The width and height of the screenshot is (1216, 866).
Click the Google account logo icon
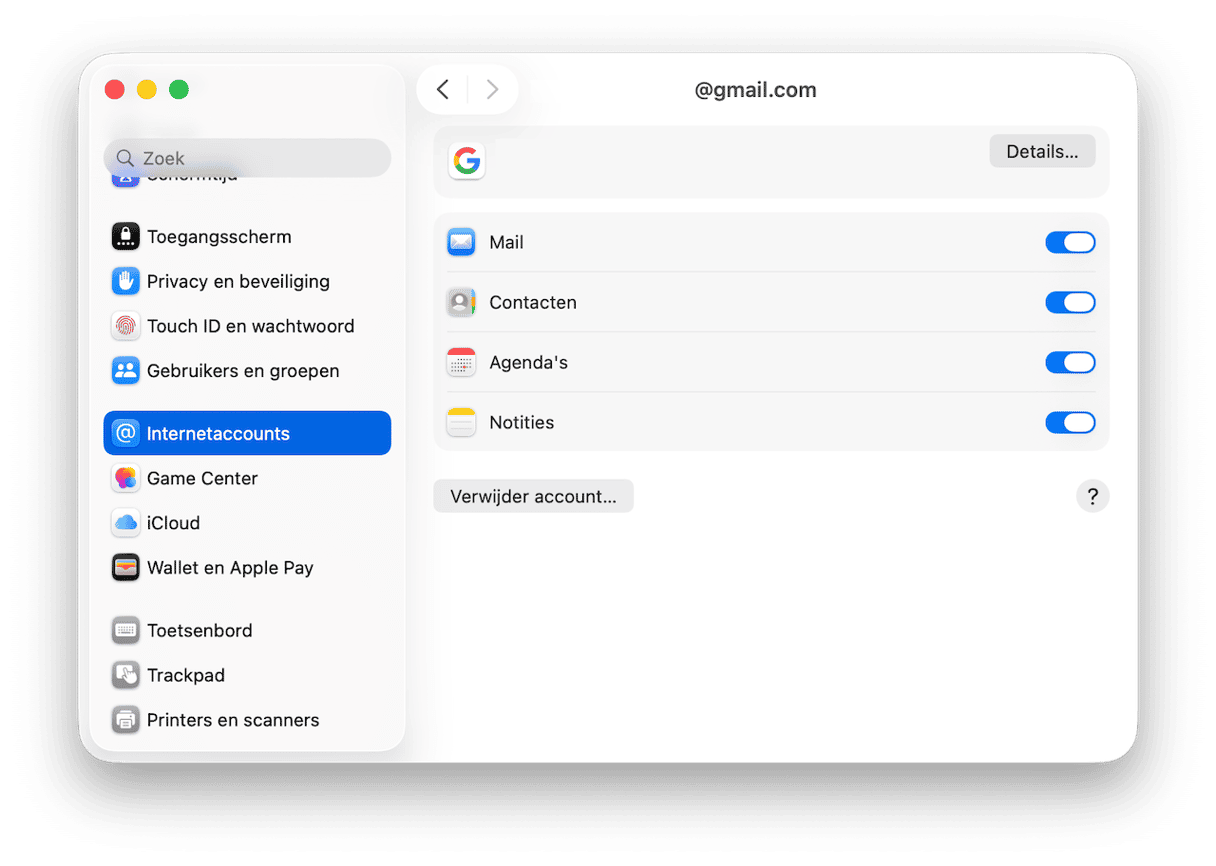pos(467,161)
